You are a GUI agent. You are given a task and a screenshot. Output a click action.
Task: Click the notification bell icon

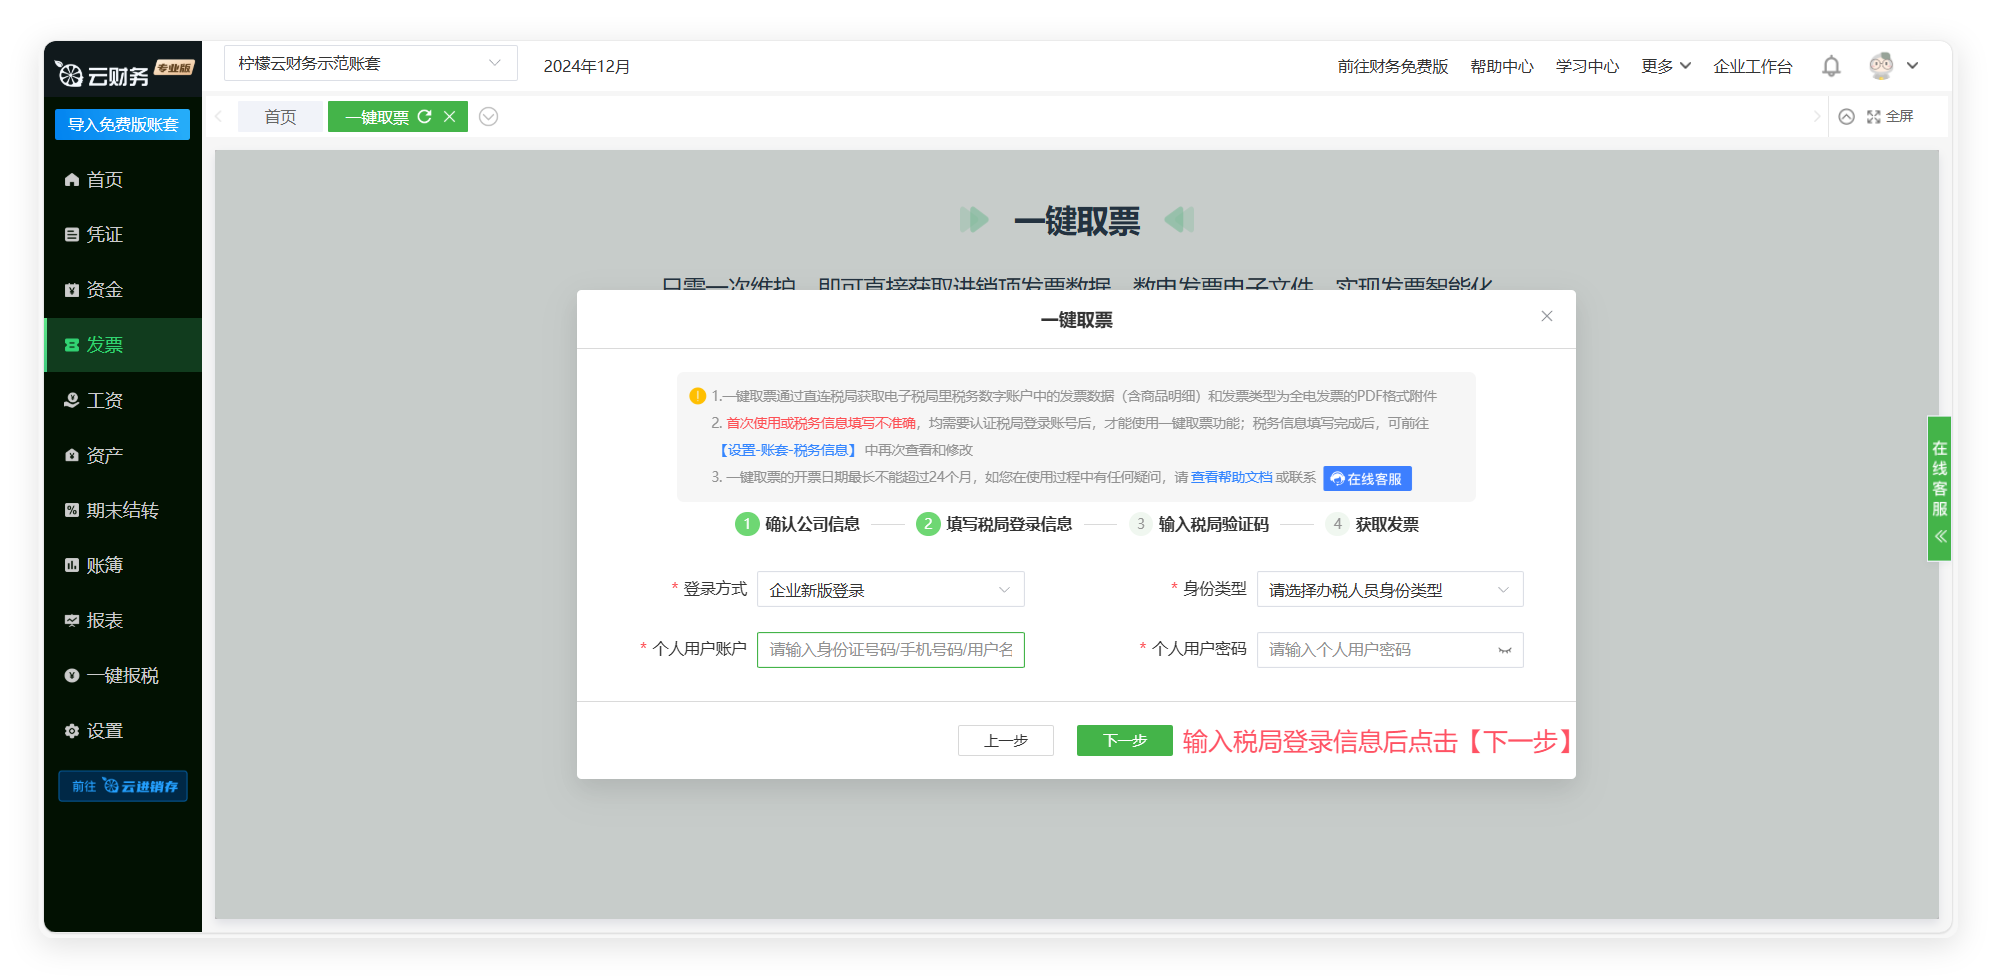click(x=1831, y=66)
